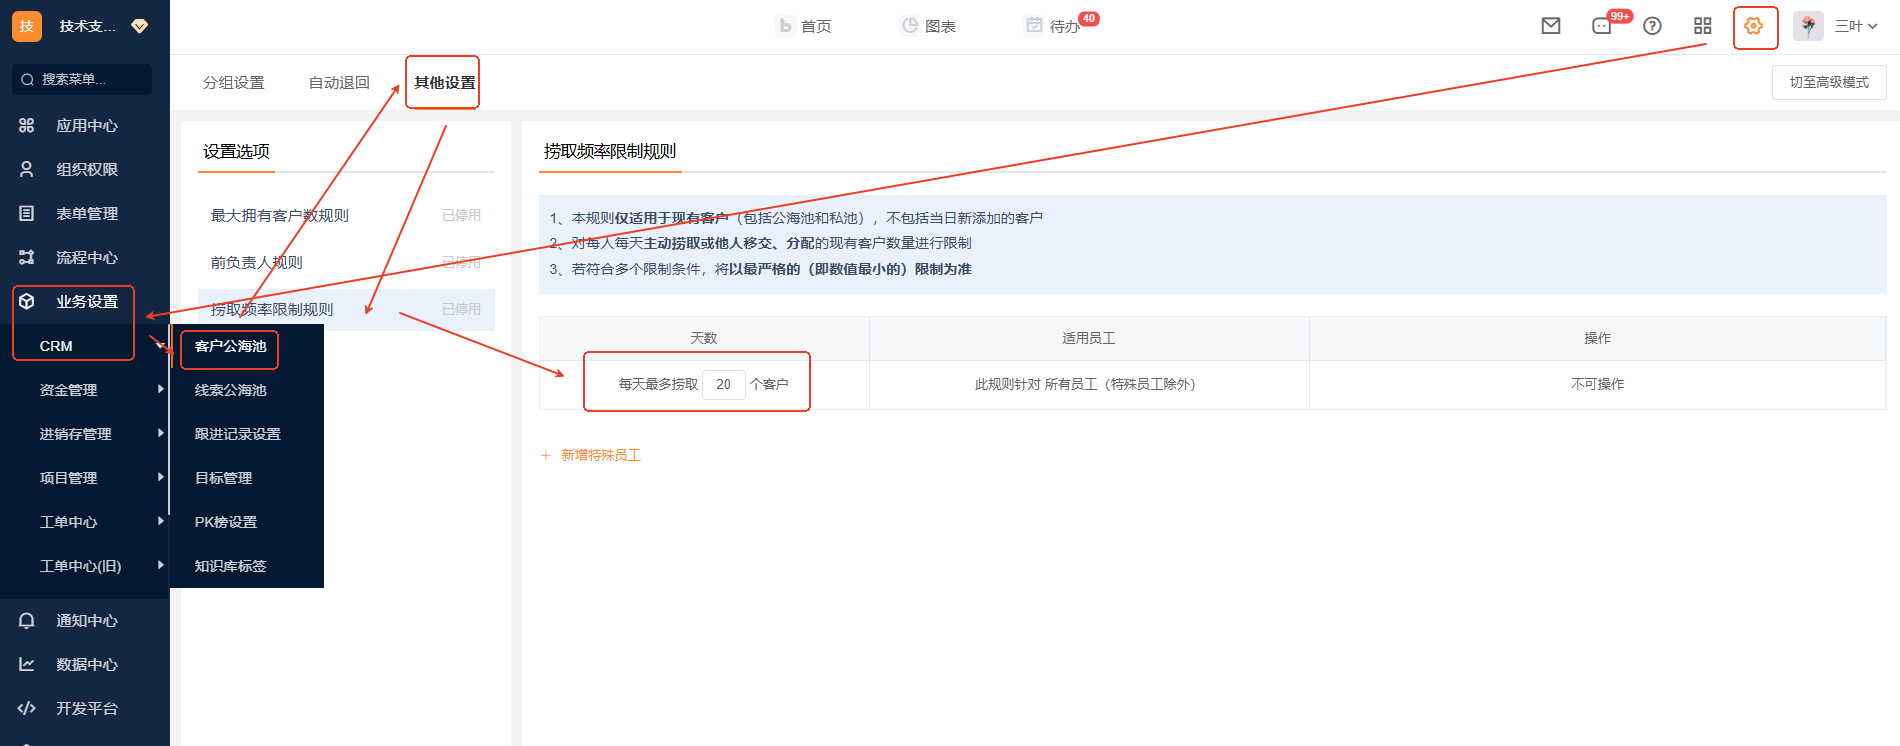Open the help question mark icon
Image resolution: width=1900 pixels, height=746 pixels.
tap(1652, 26)
